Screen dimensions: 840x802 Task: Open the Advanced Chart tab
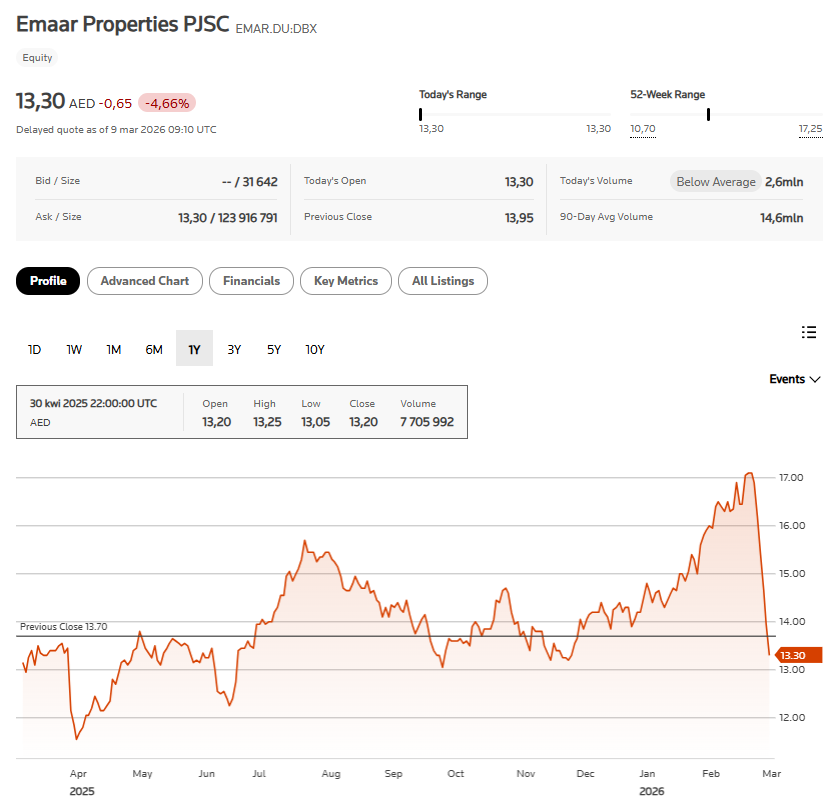pyautogui.click(x=145, y=281)
